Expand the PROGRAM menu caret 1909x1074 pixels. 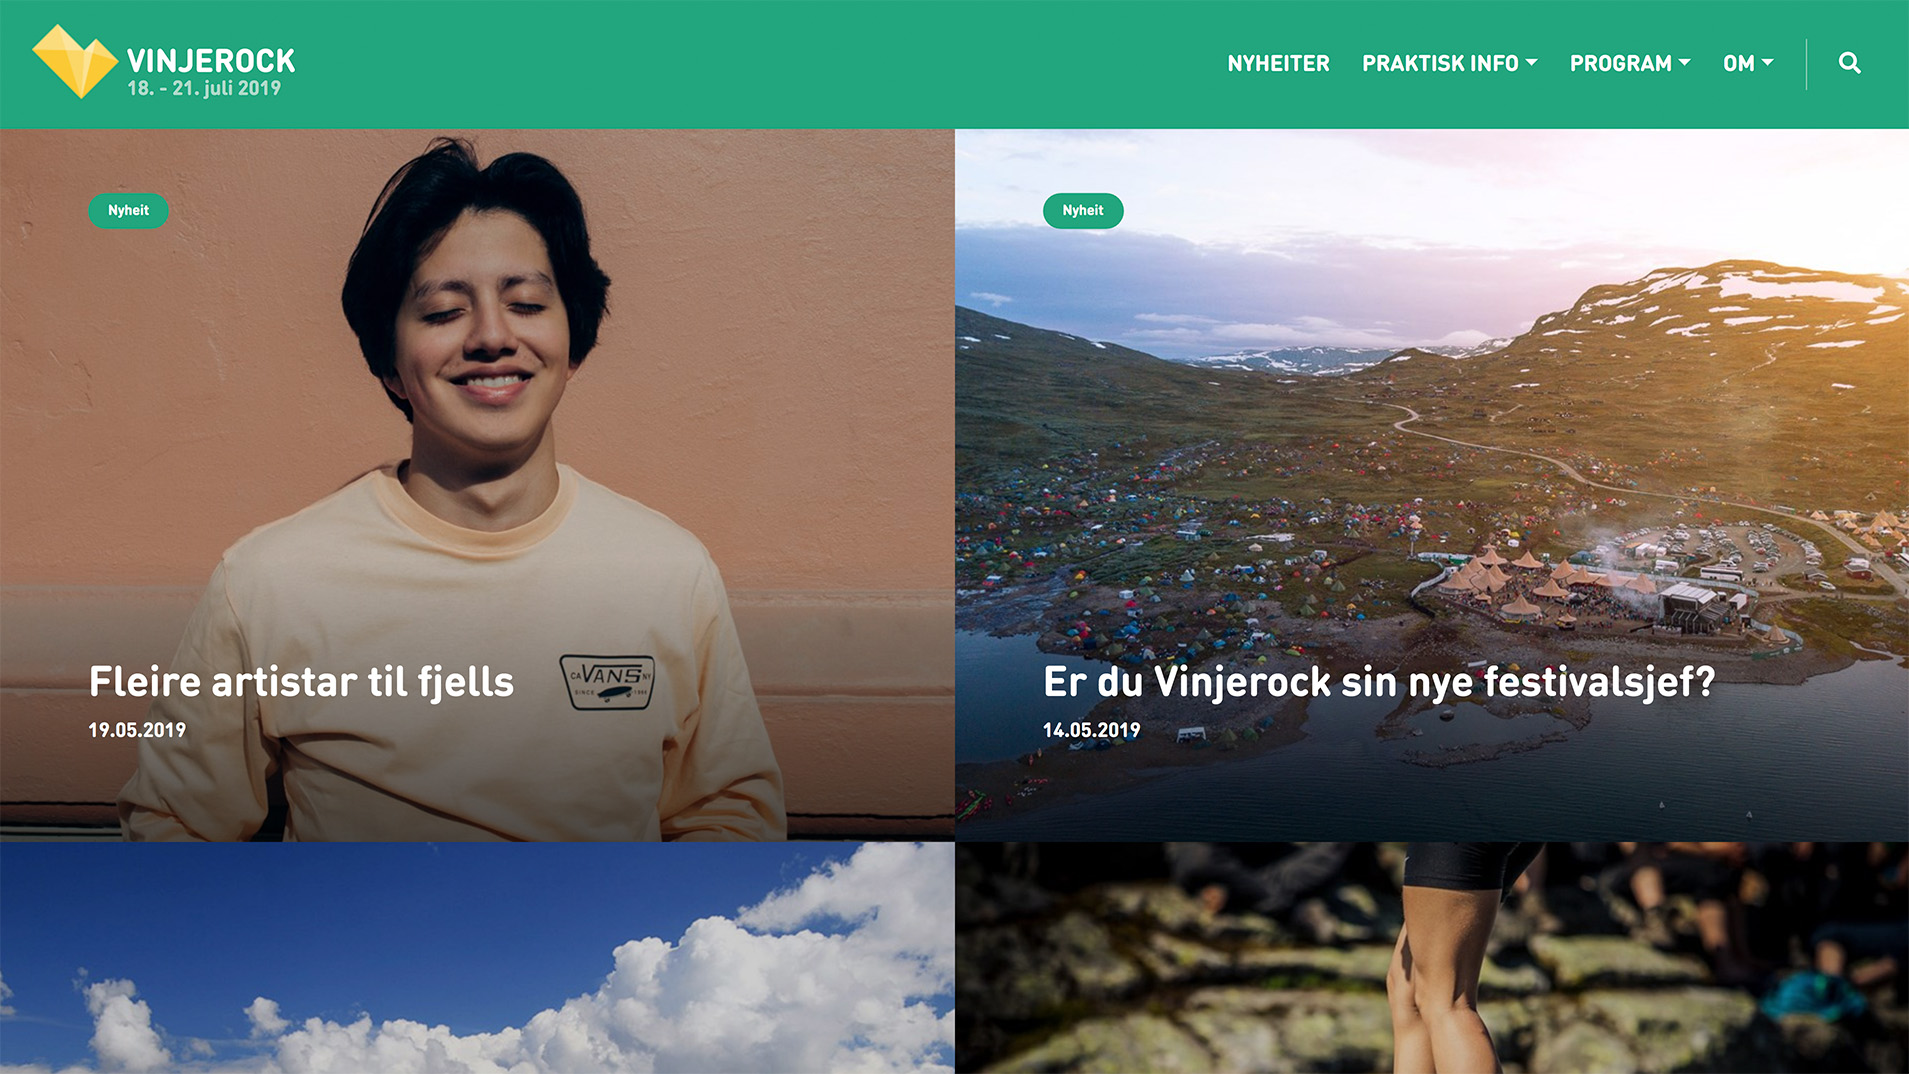pyautogui.click(x=1684, y=62)
